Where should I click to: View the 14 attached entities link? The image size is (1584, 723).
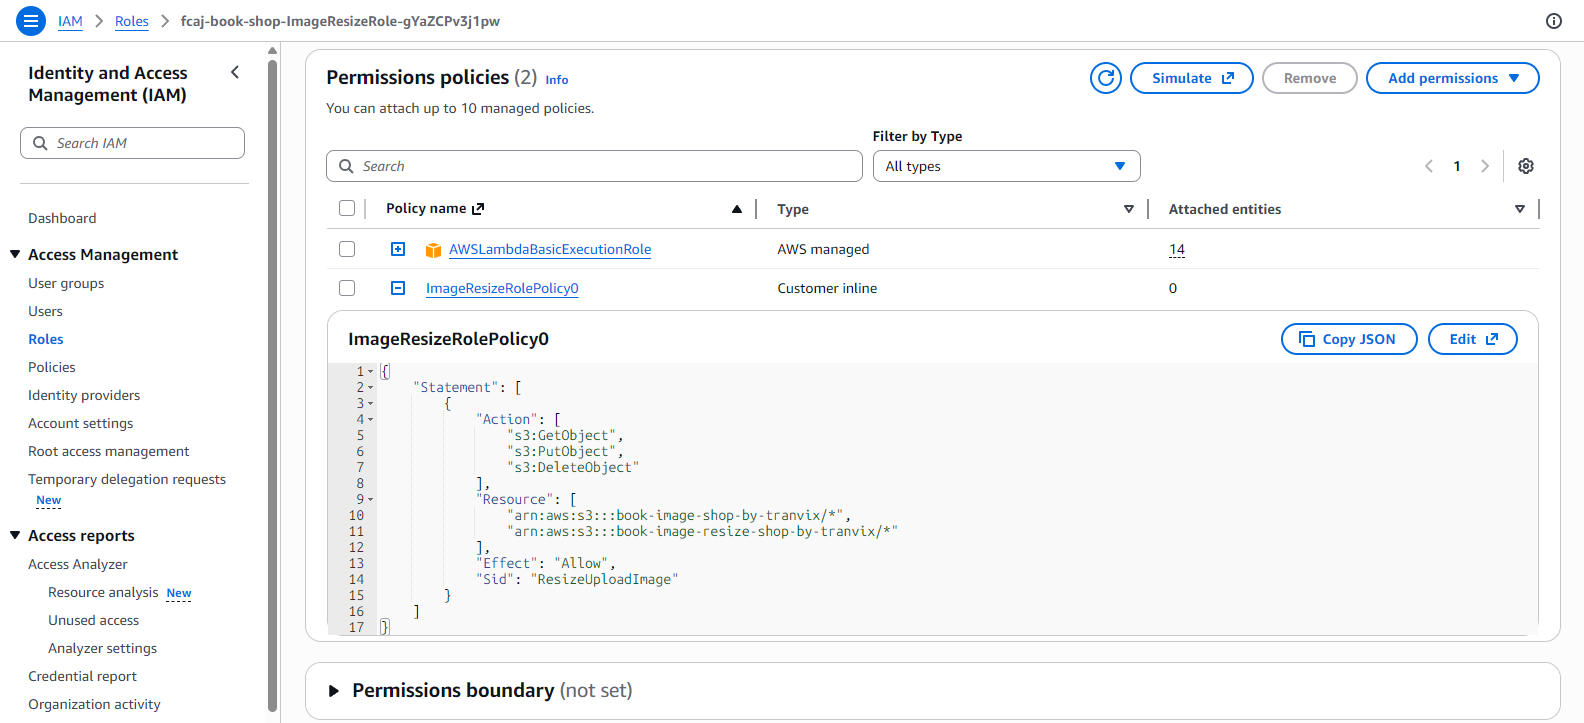pyautogui.click(x=1177, y=249)
